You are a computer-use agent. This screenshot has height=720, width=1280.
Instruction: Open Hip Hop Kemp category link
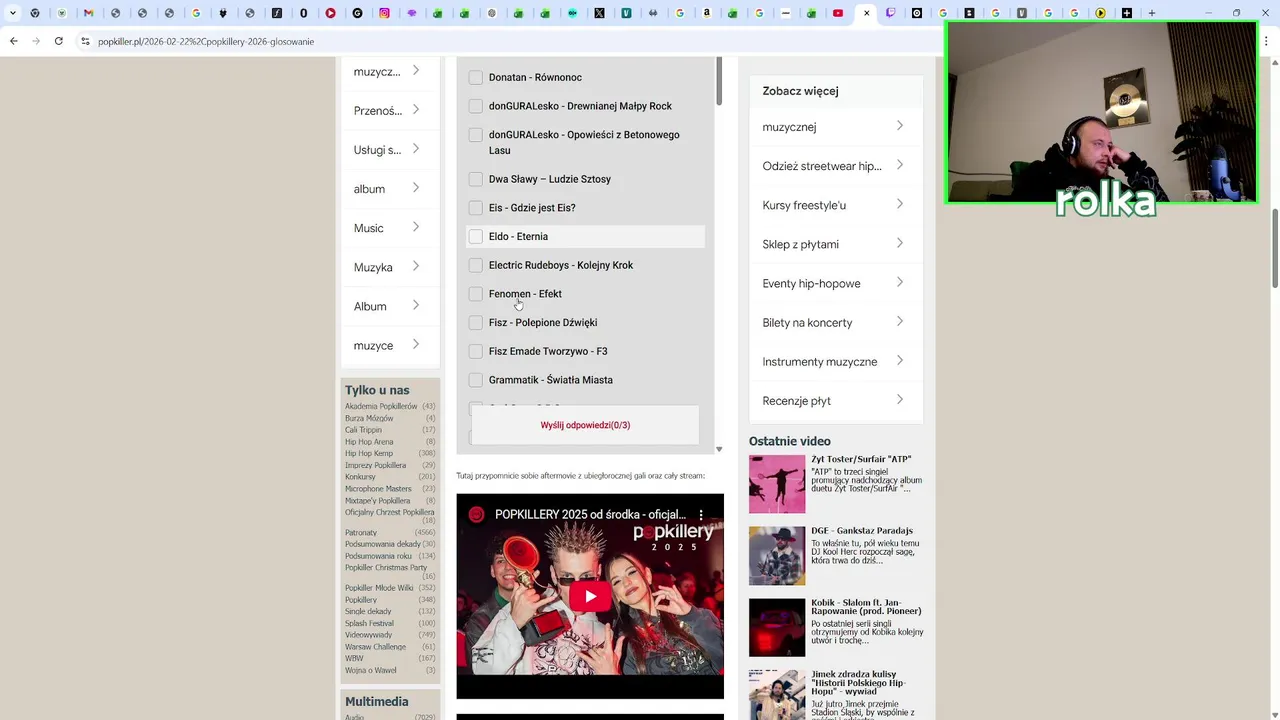pos(369,453)
